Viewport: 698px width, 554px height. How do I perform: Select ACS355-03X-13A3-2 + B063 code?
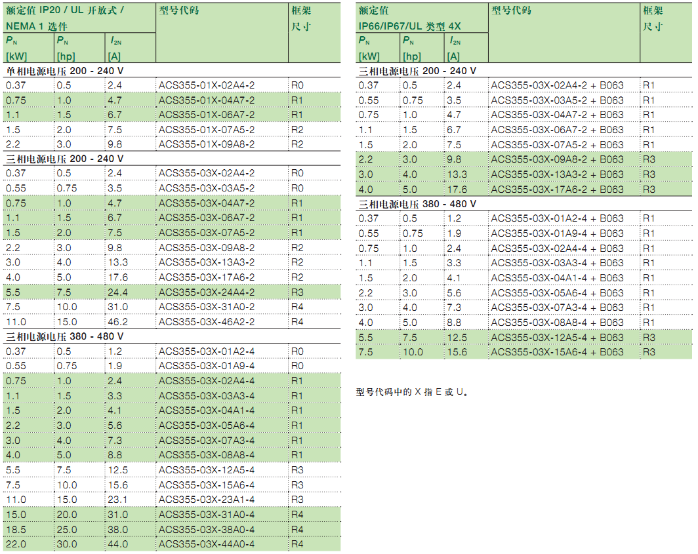click(557, 174)
